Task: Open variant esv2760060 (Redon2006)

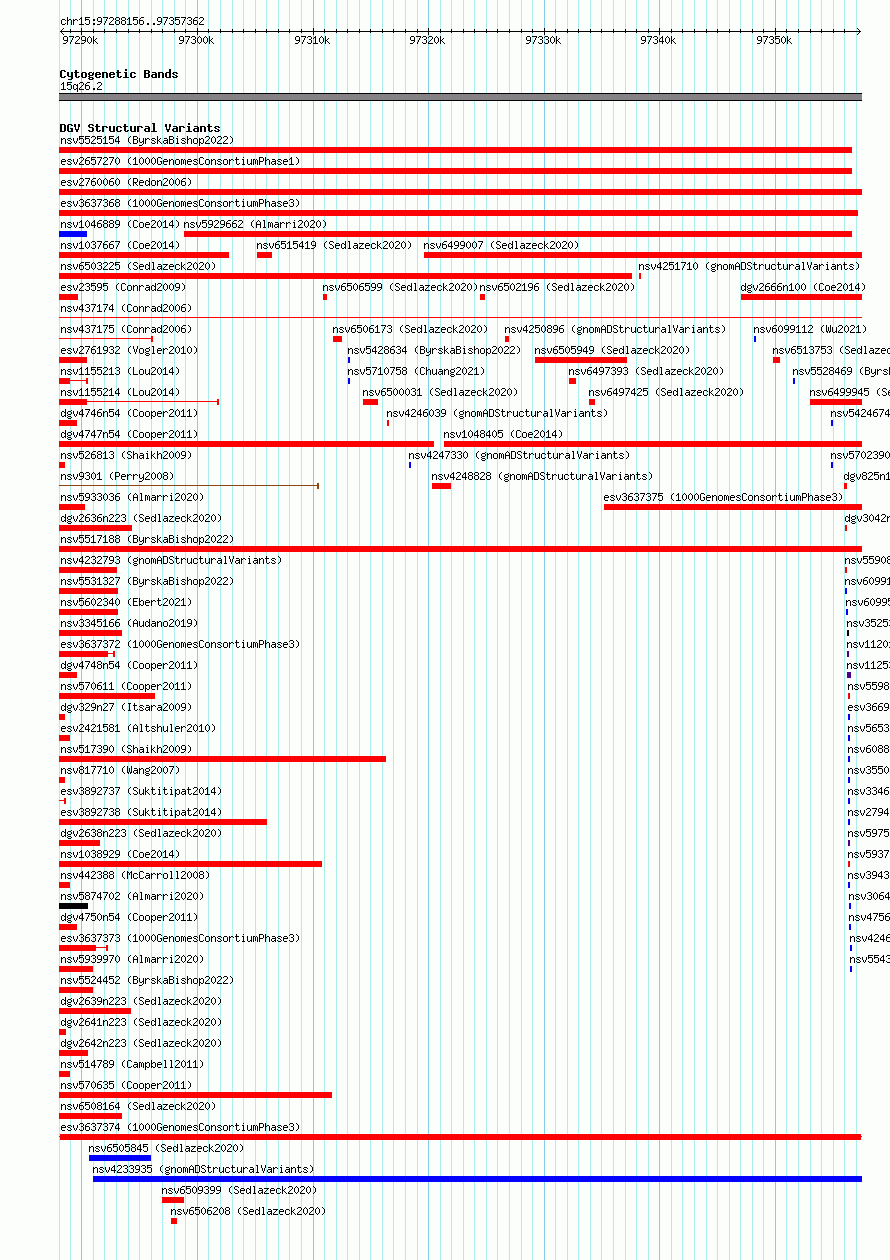Action: coord(126,182)
